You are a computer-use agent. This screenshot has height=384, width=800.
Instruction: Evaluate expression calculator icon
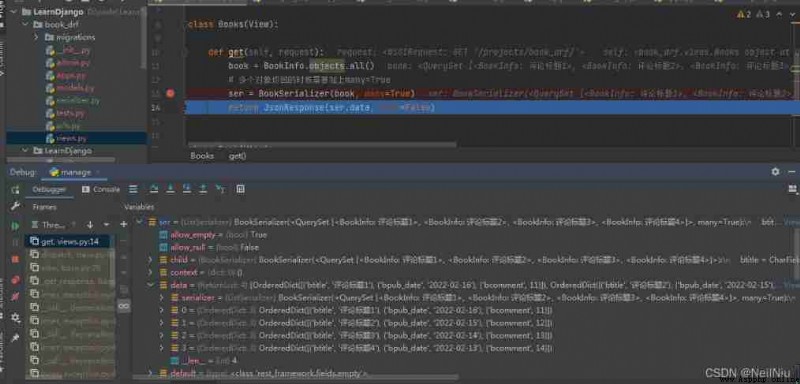point(240,189)
